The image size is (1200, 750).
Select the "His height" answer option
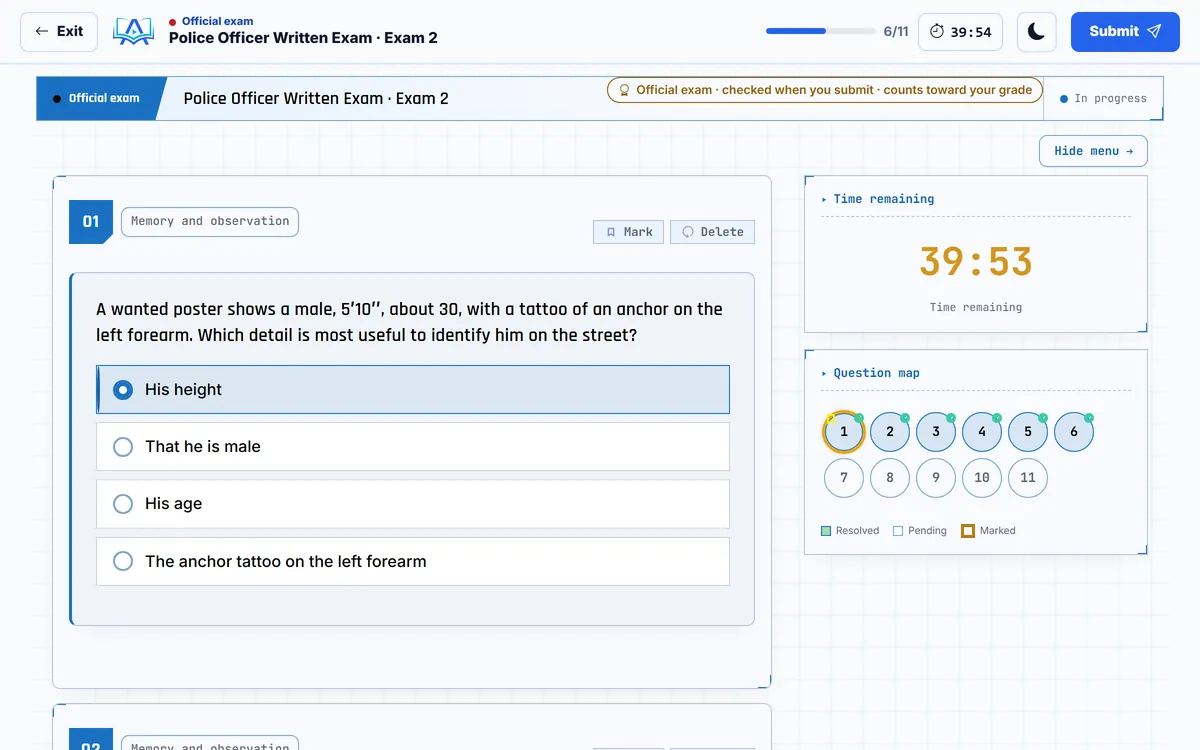pos(413,390)
